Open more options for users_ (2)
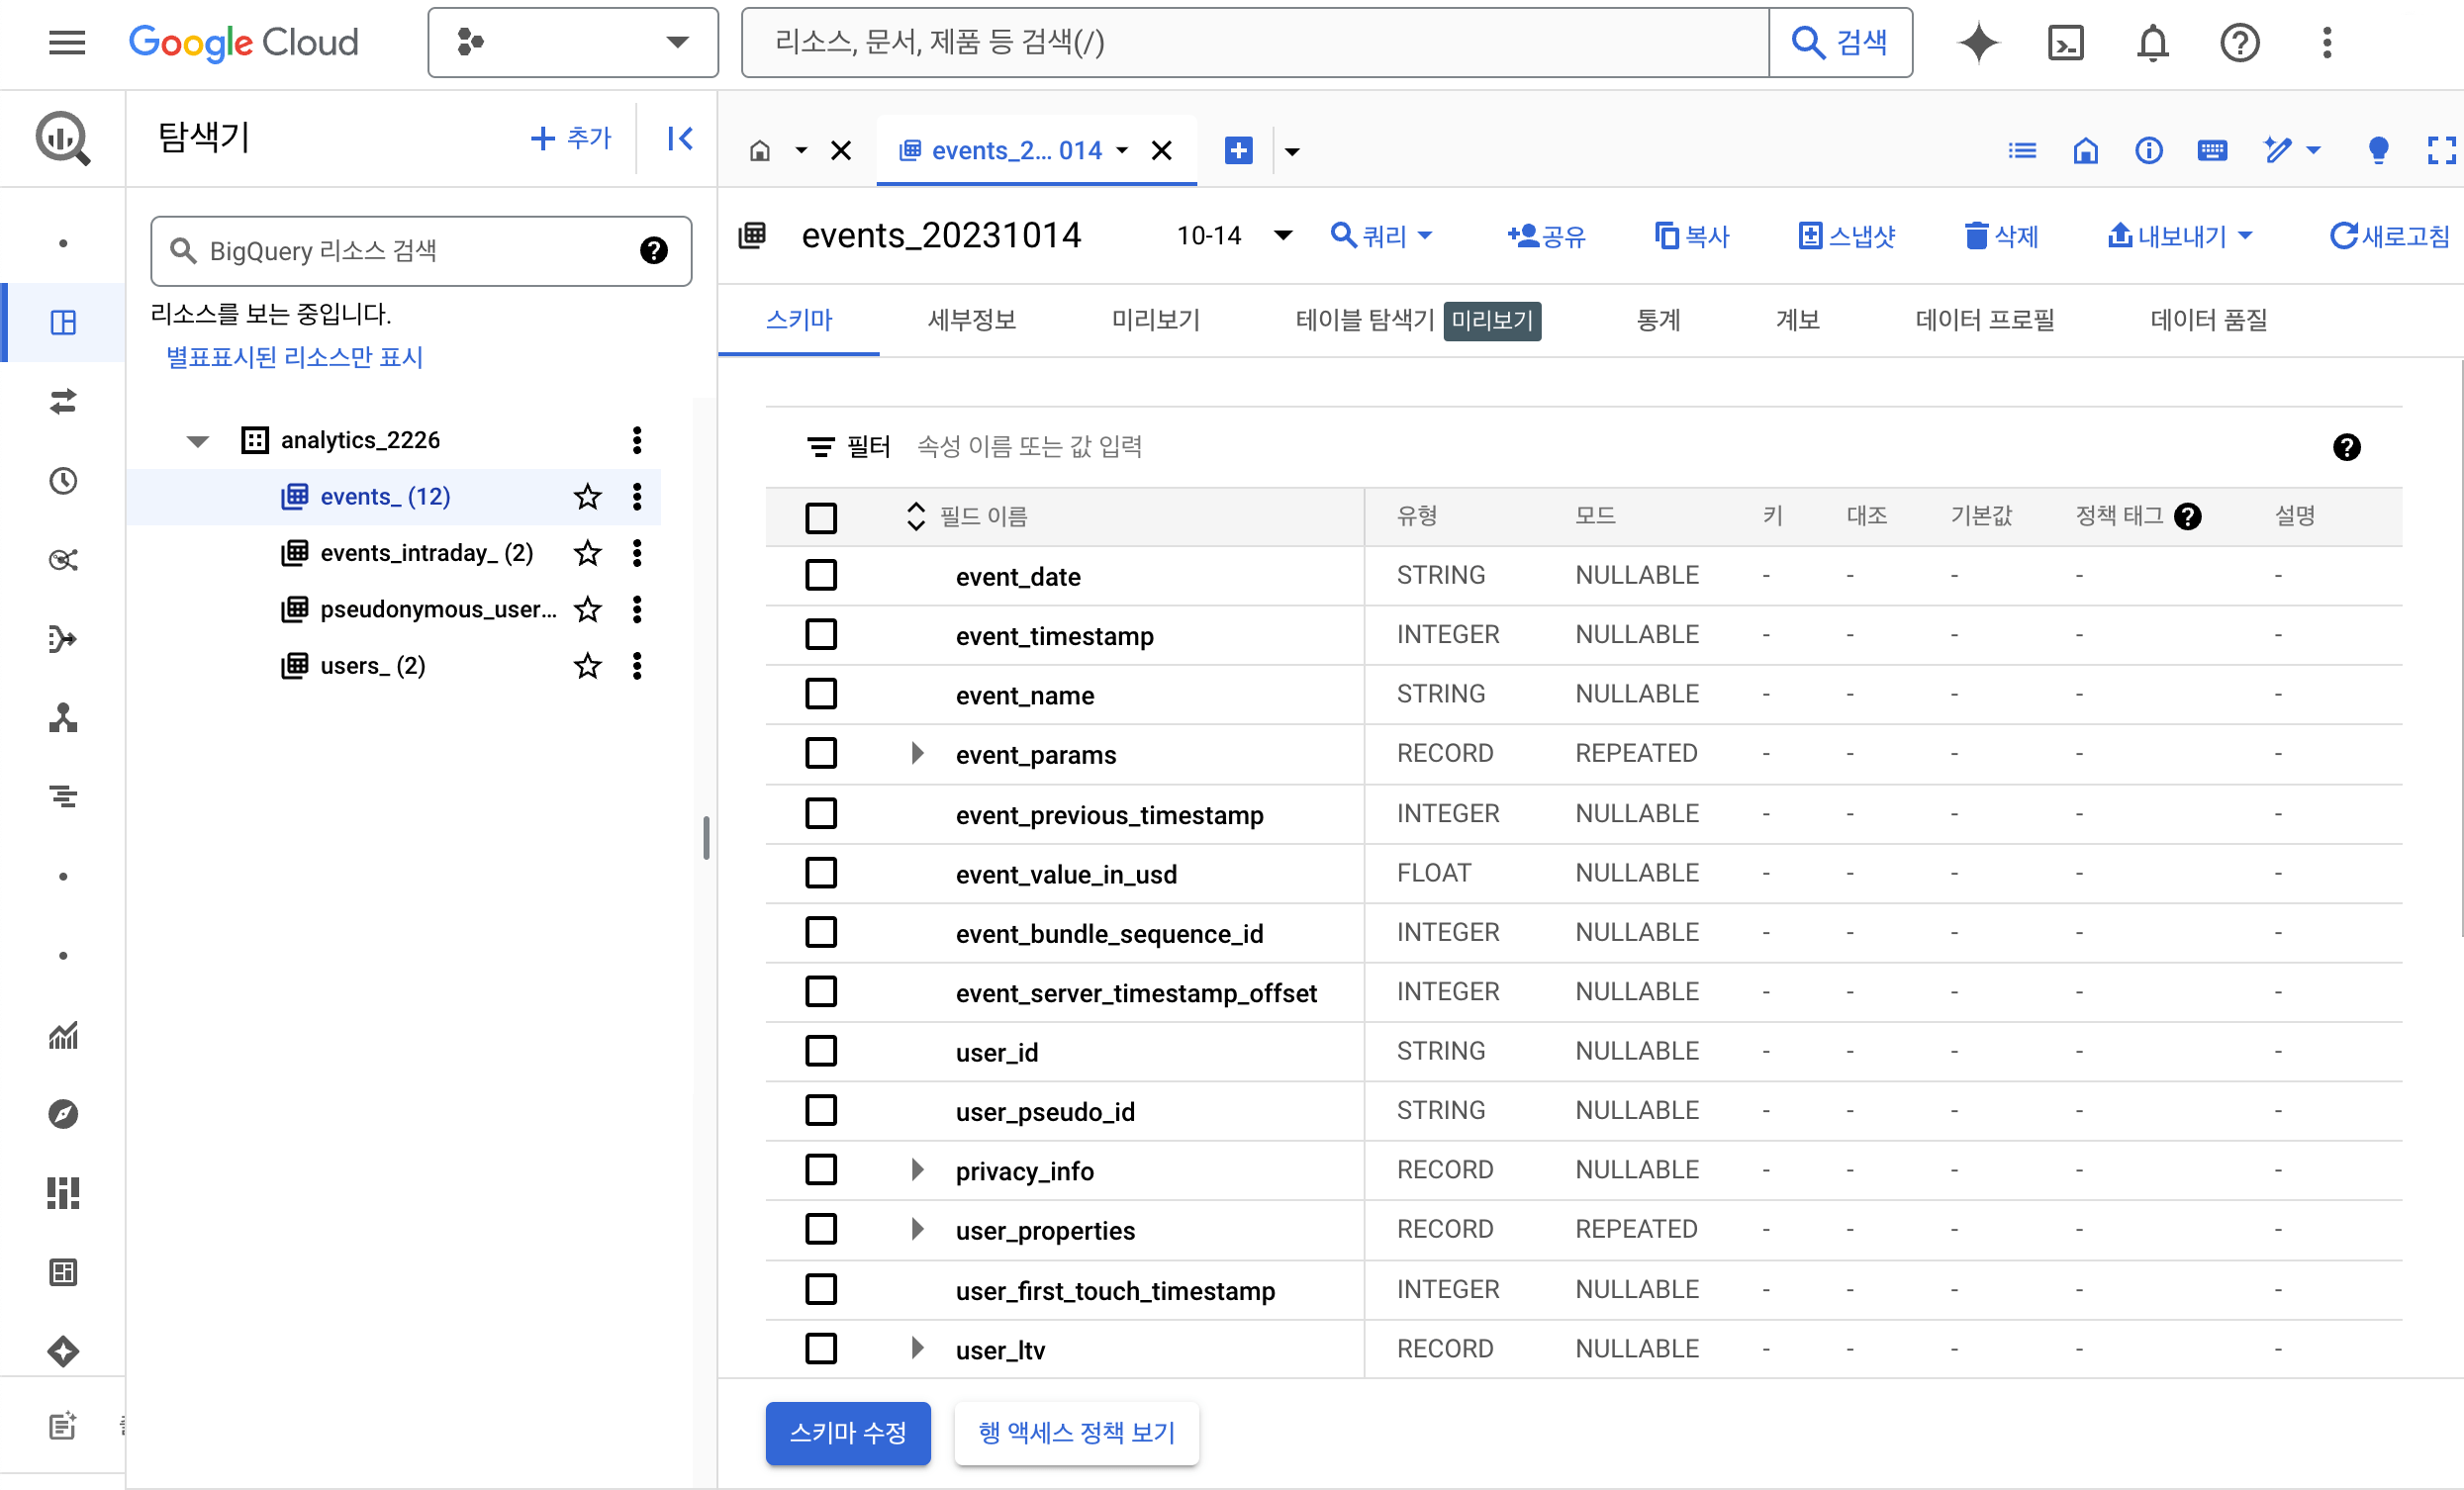2464x1490 pixels. point(637,665)
